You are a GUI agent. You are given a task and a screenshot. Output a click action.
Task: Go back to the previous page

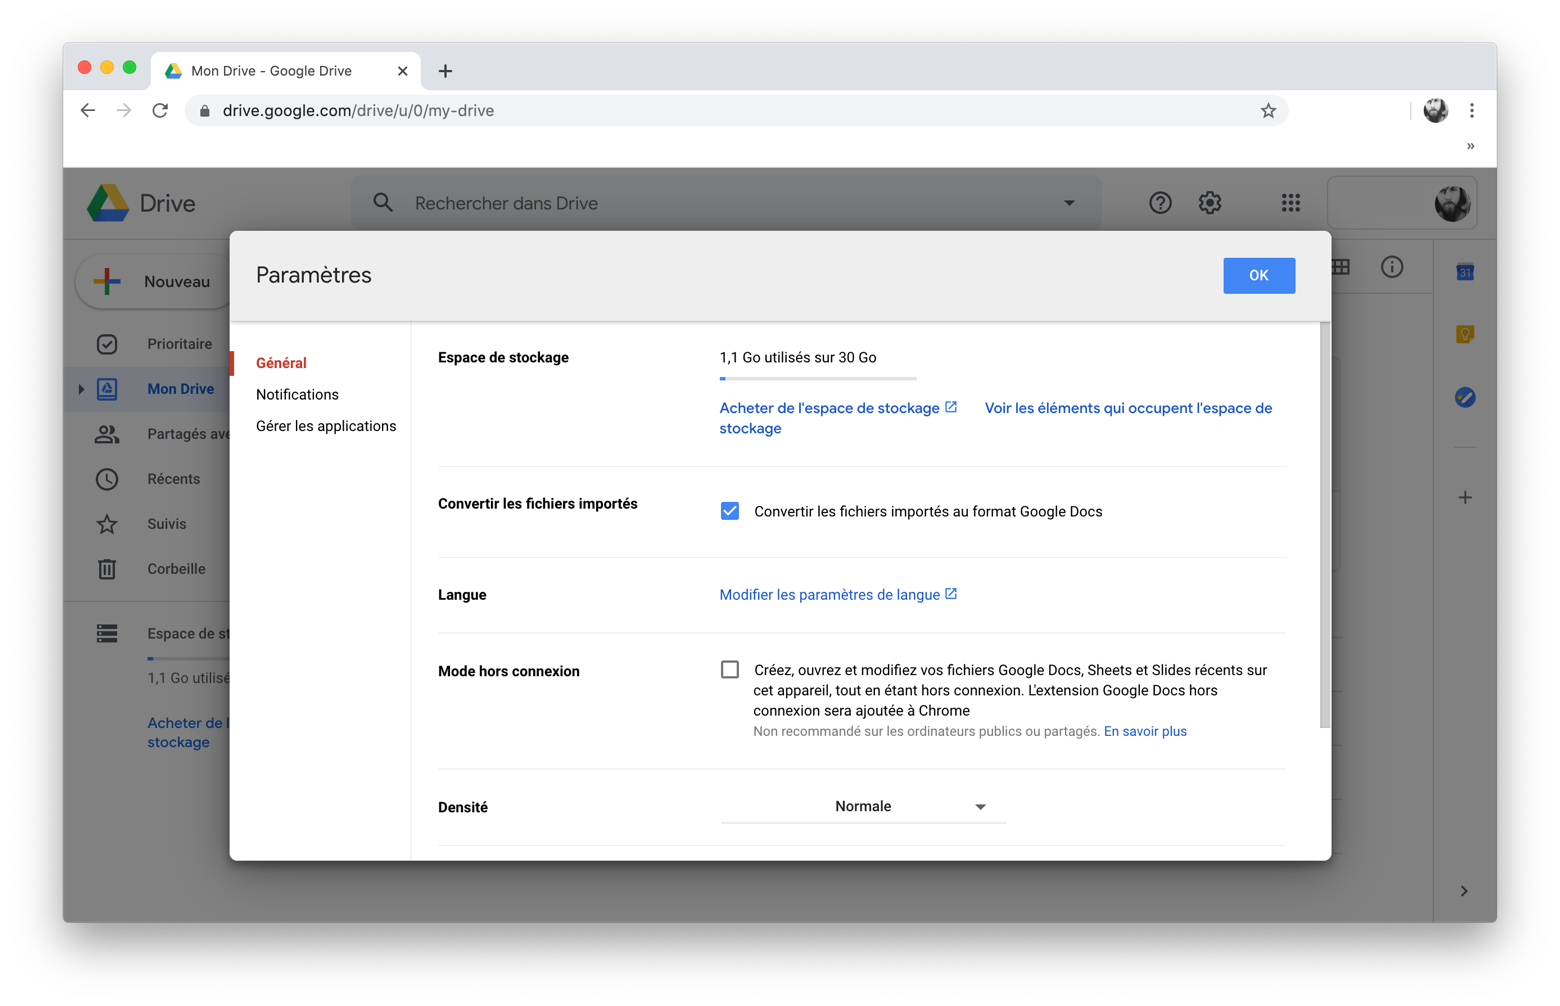(x=88, y=111)
